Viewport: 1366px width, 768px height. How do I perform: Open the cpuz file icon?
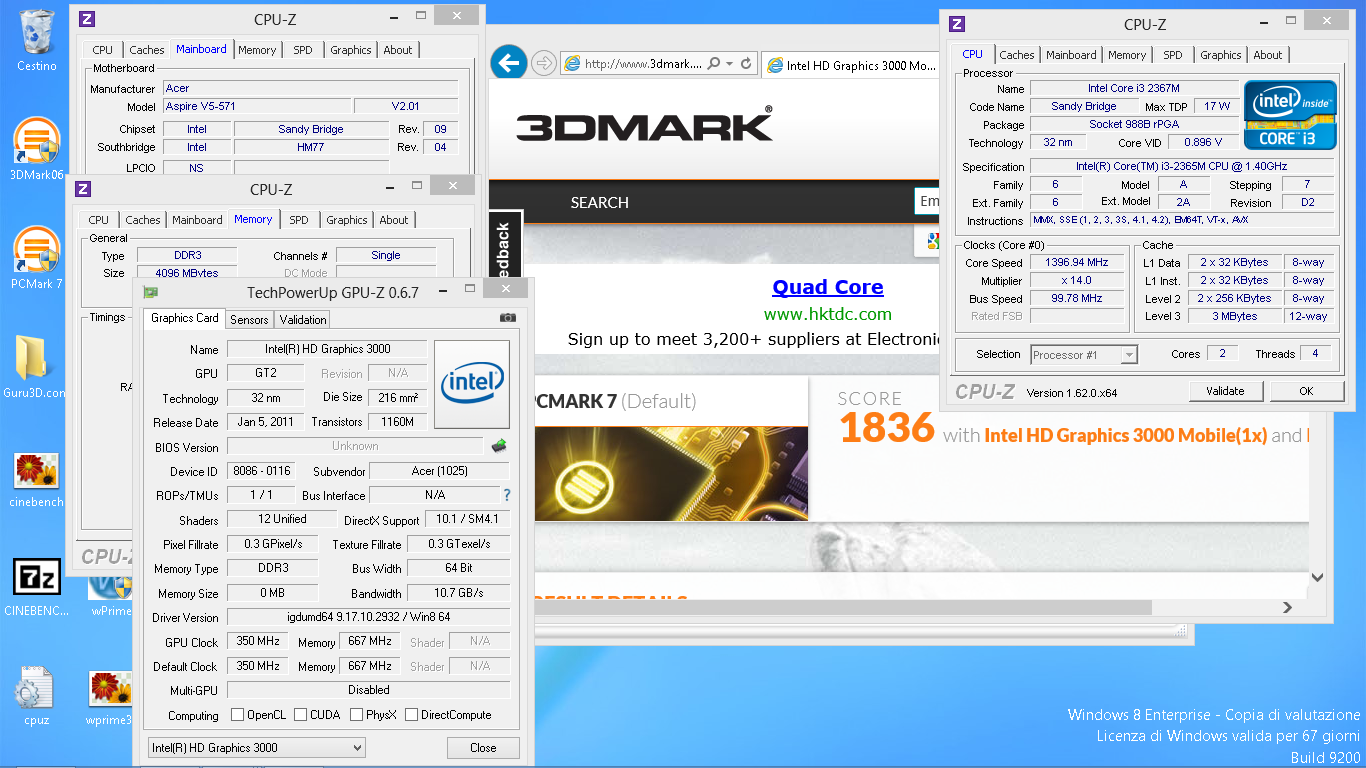(x=36, y=697)
